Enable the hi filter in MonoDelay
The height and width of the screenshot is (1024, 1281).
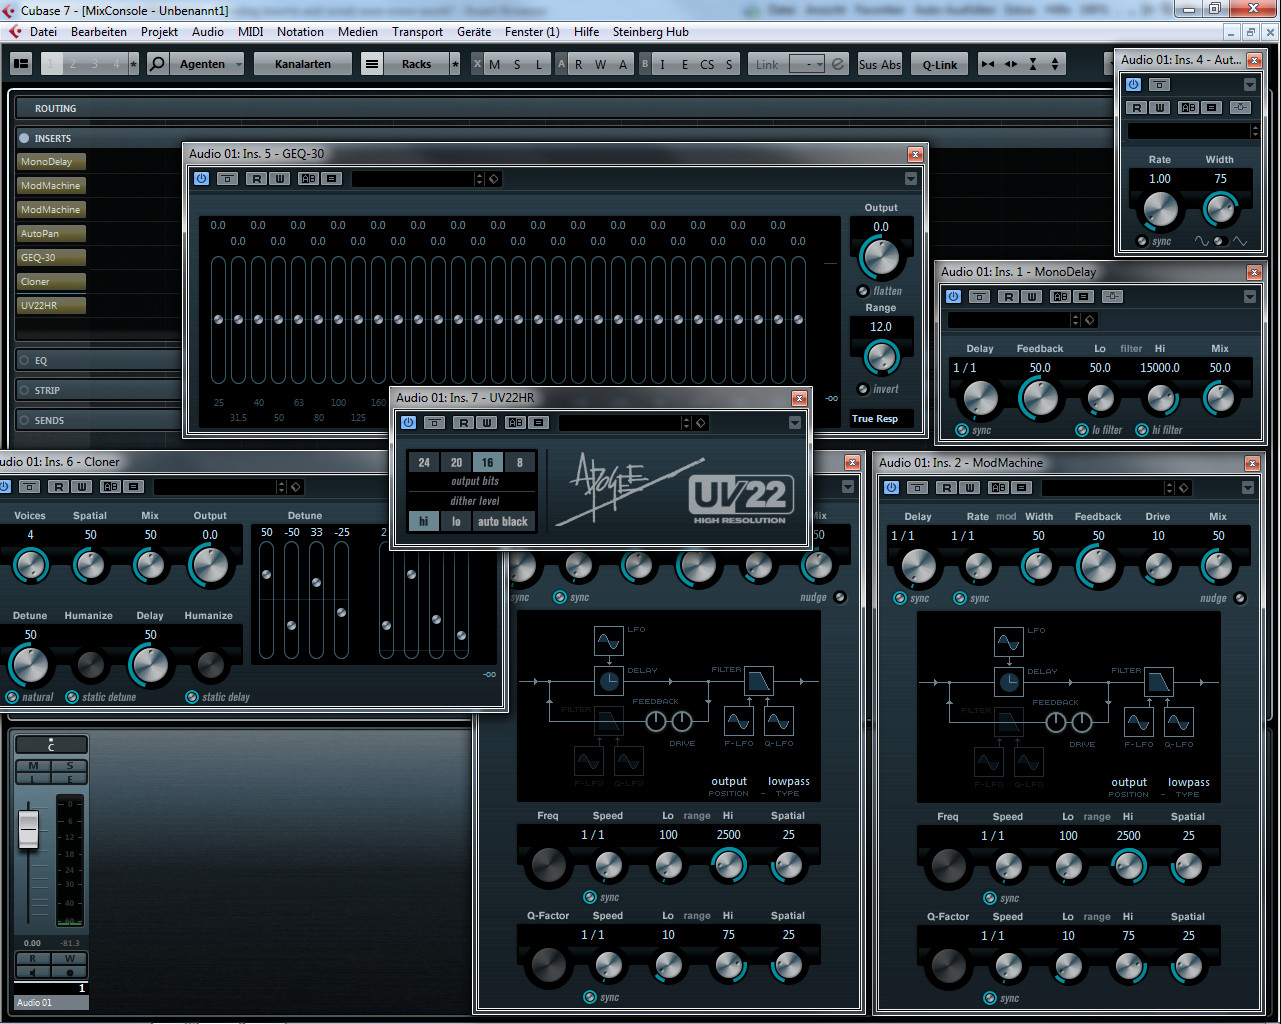[1142, 430]
